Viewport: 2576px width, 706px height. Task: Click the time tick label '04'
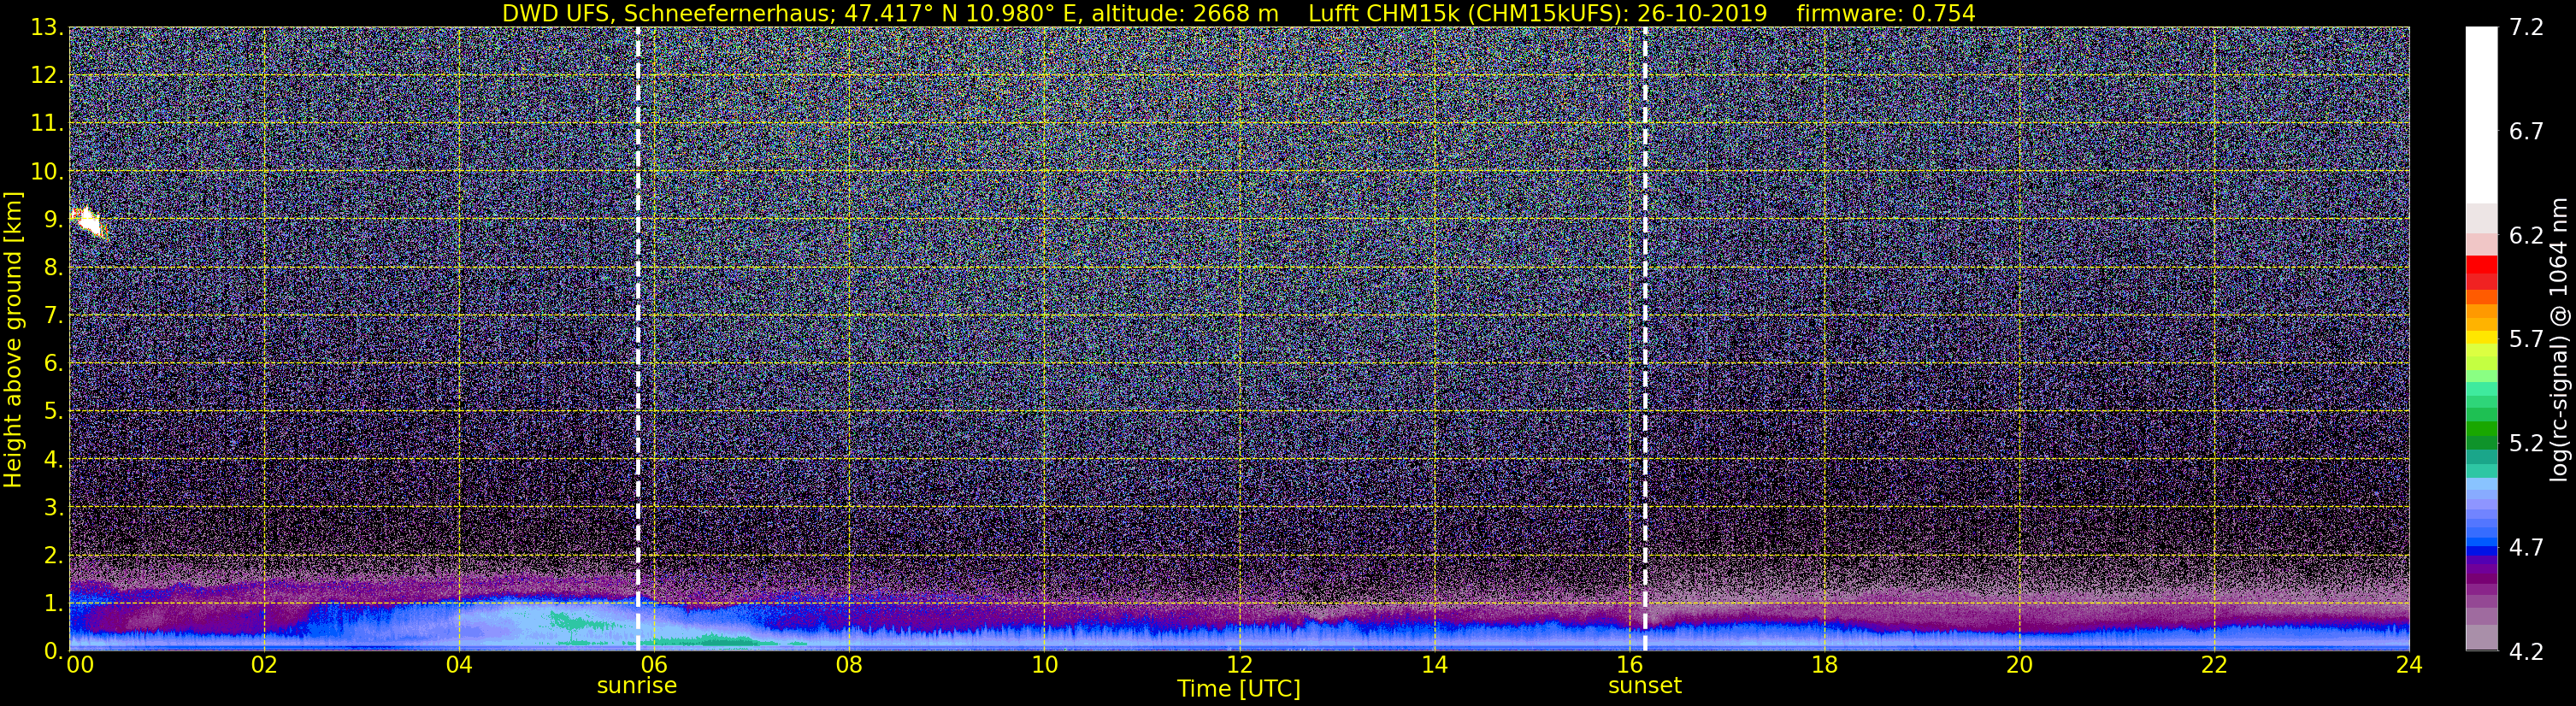point(459,665)
